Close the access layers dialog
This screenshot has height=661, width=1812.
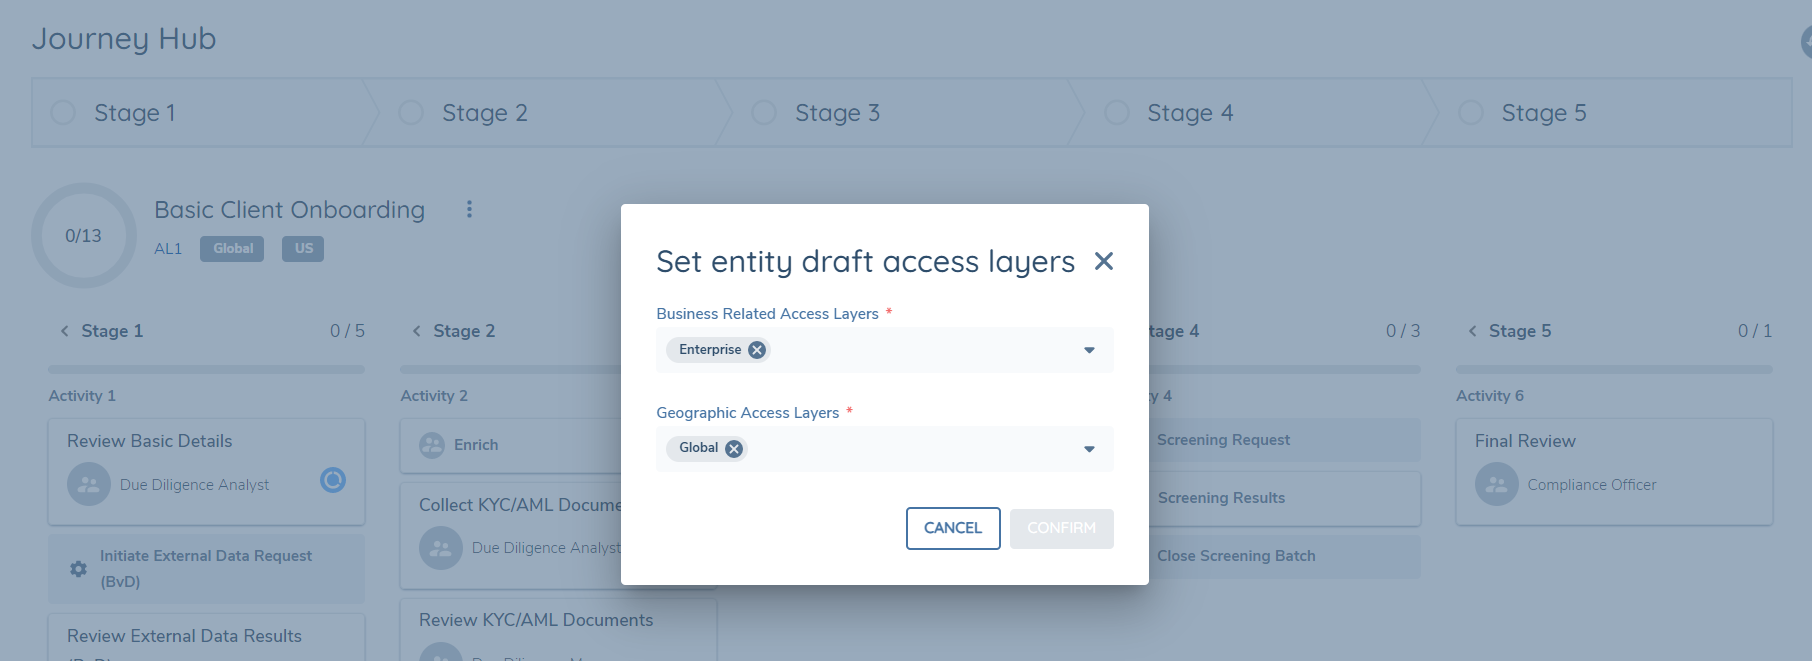(1104, 261)
